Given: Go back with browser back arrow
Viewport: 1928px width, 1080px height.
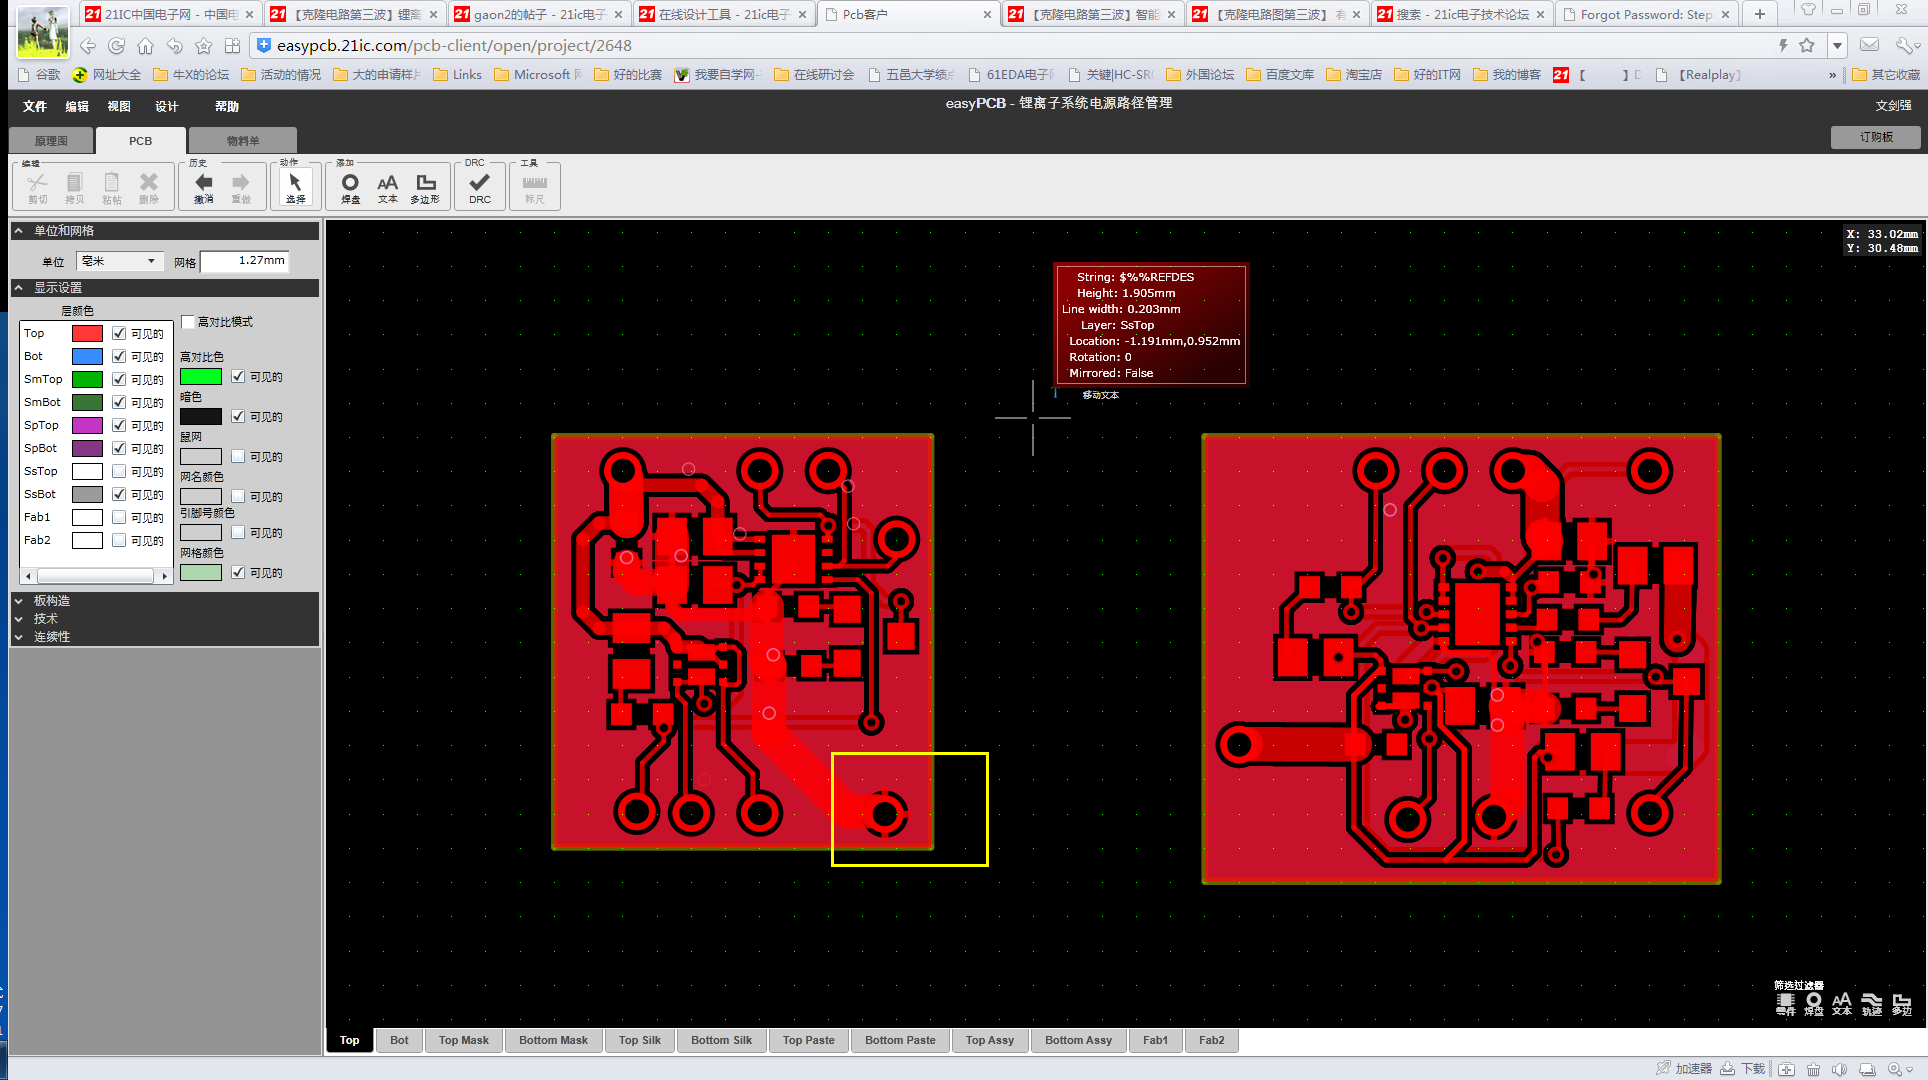Looking at the screenshot, I should pyautogui.click(x=88, y=46).
